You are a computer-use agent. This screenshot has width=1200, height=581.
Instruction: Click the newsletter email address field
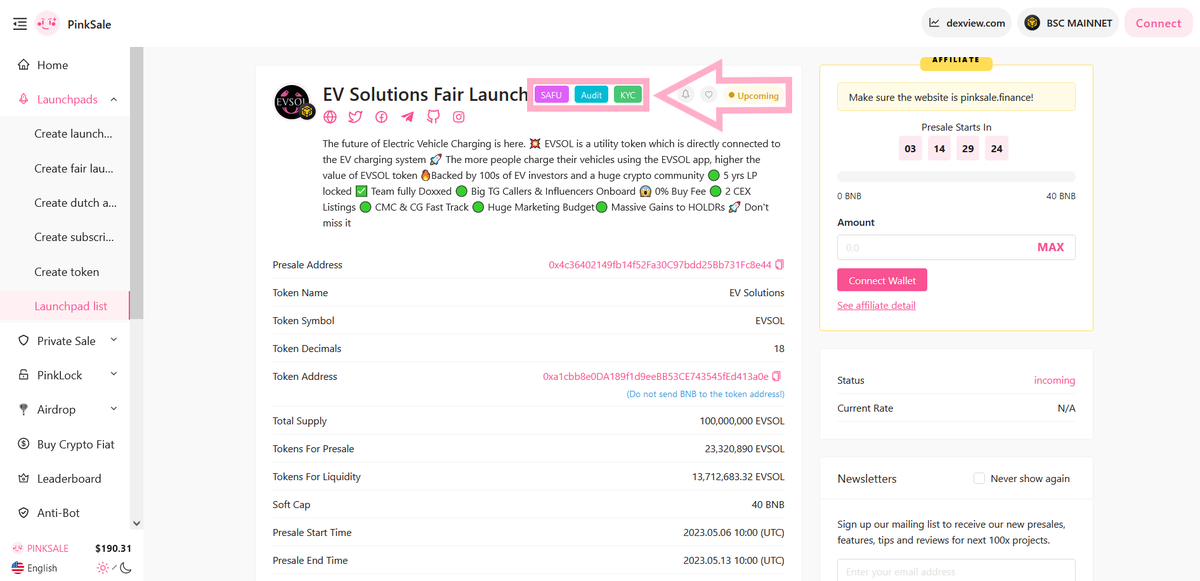coord(956,570)
